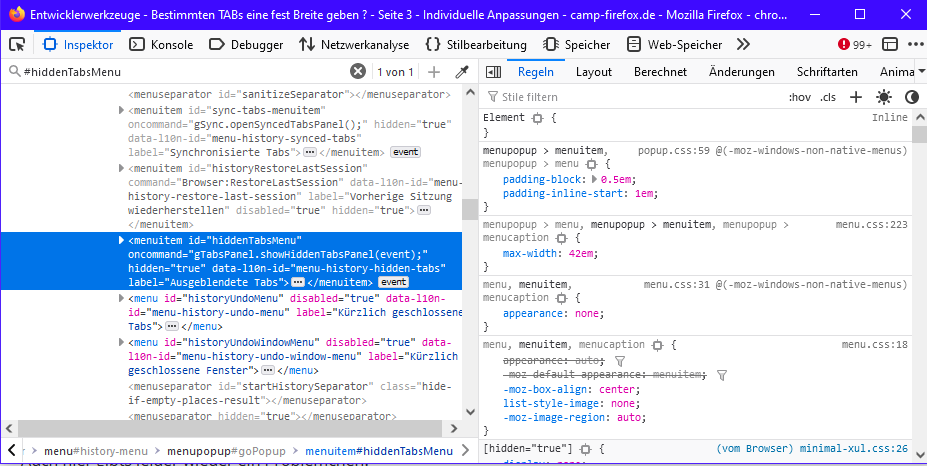Screen dimensions: 927x466
Task: Activate the element picker tool
Action: (17, 45)
